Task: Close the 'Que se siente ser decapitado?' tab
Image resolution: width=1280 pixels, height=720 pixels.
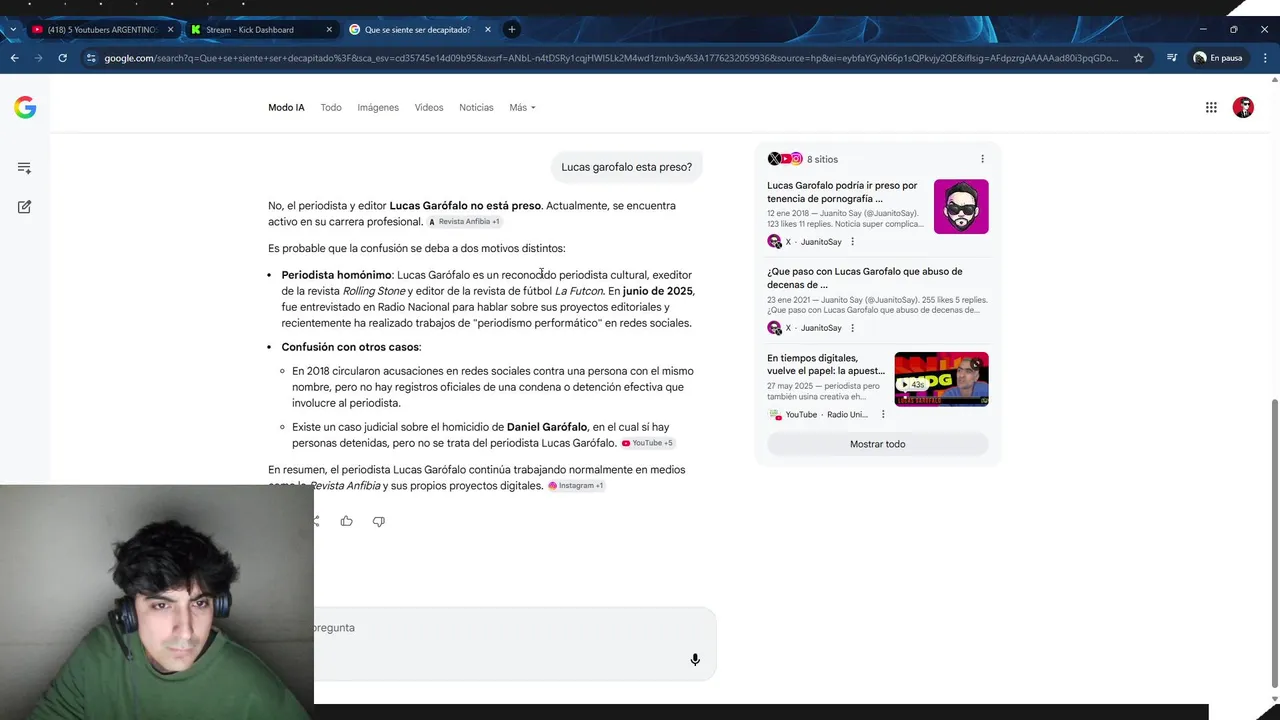Action: [488, 30]
